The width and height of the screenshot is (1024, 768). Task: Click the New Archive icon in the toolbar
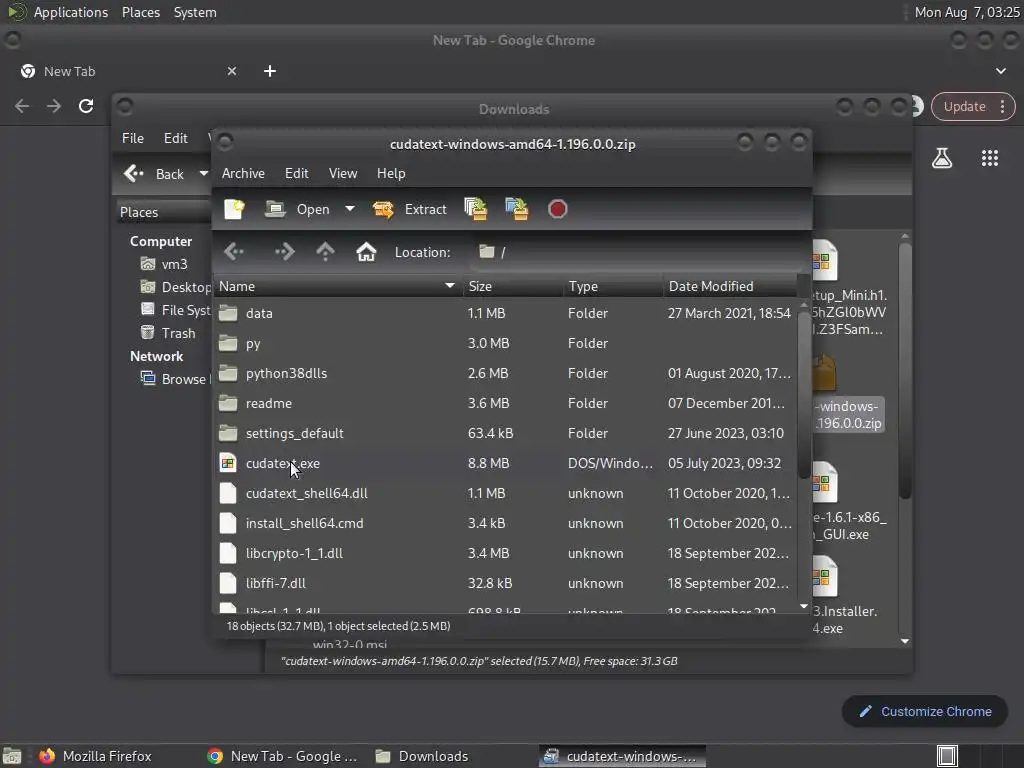click(x=234, y=209)
